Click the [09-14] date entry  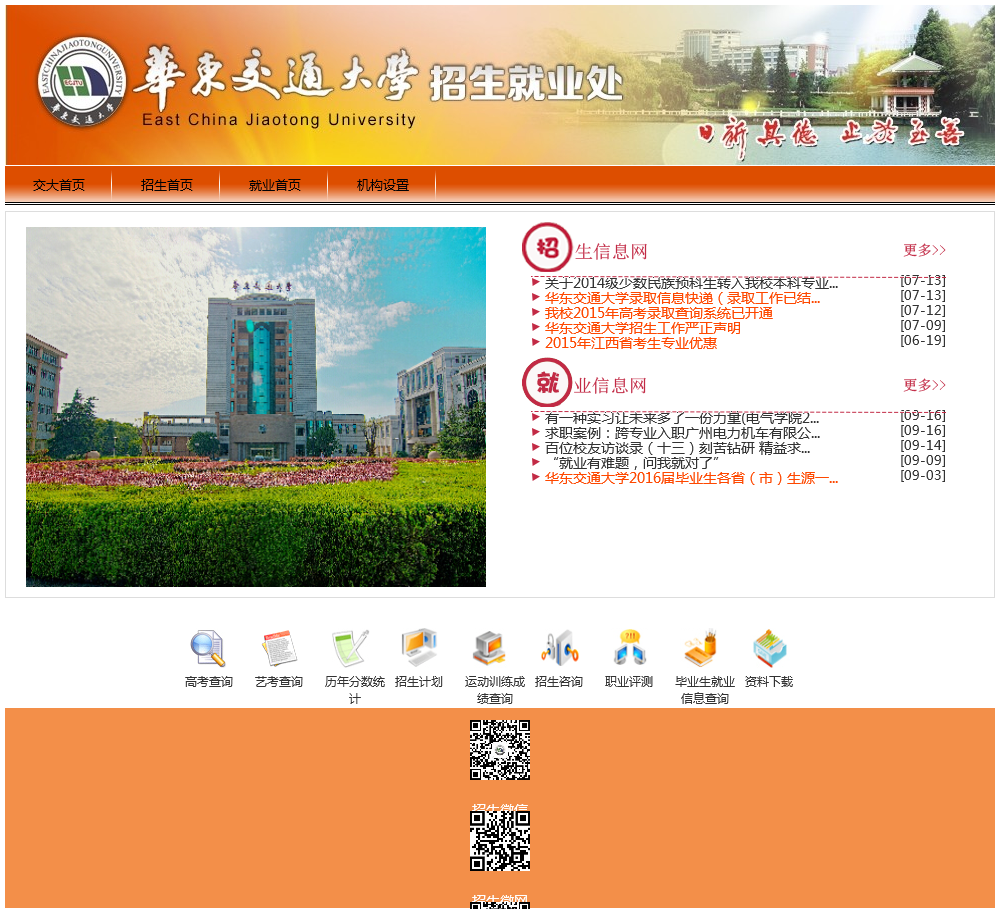pos(923,445)
